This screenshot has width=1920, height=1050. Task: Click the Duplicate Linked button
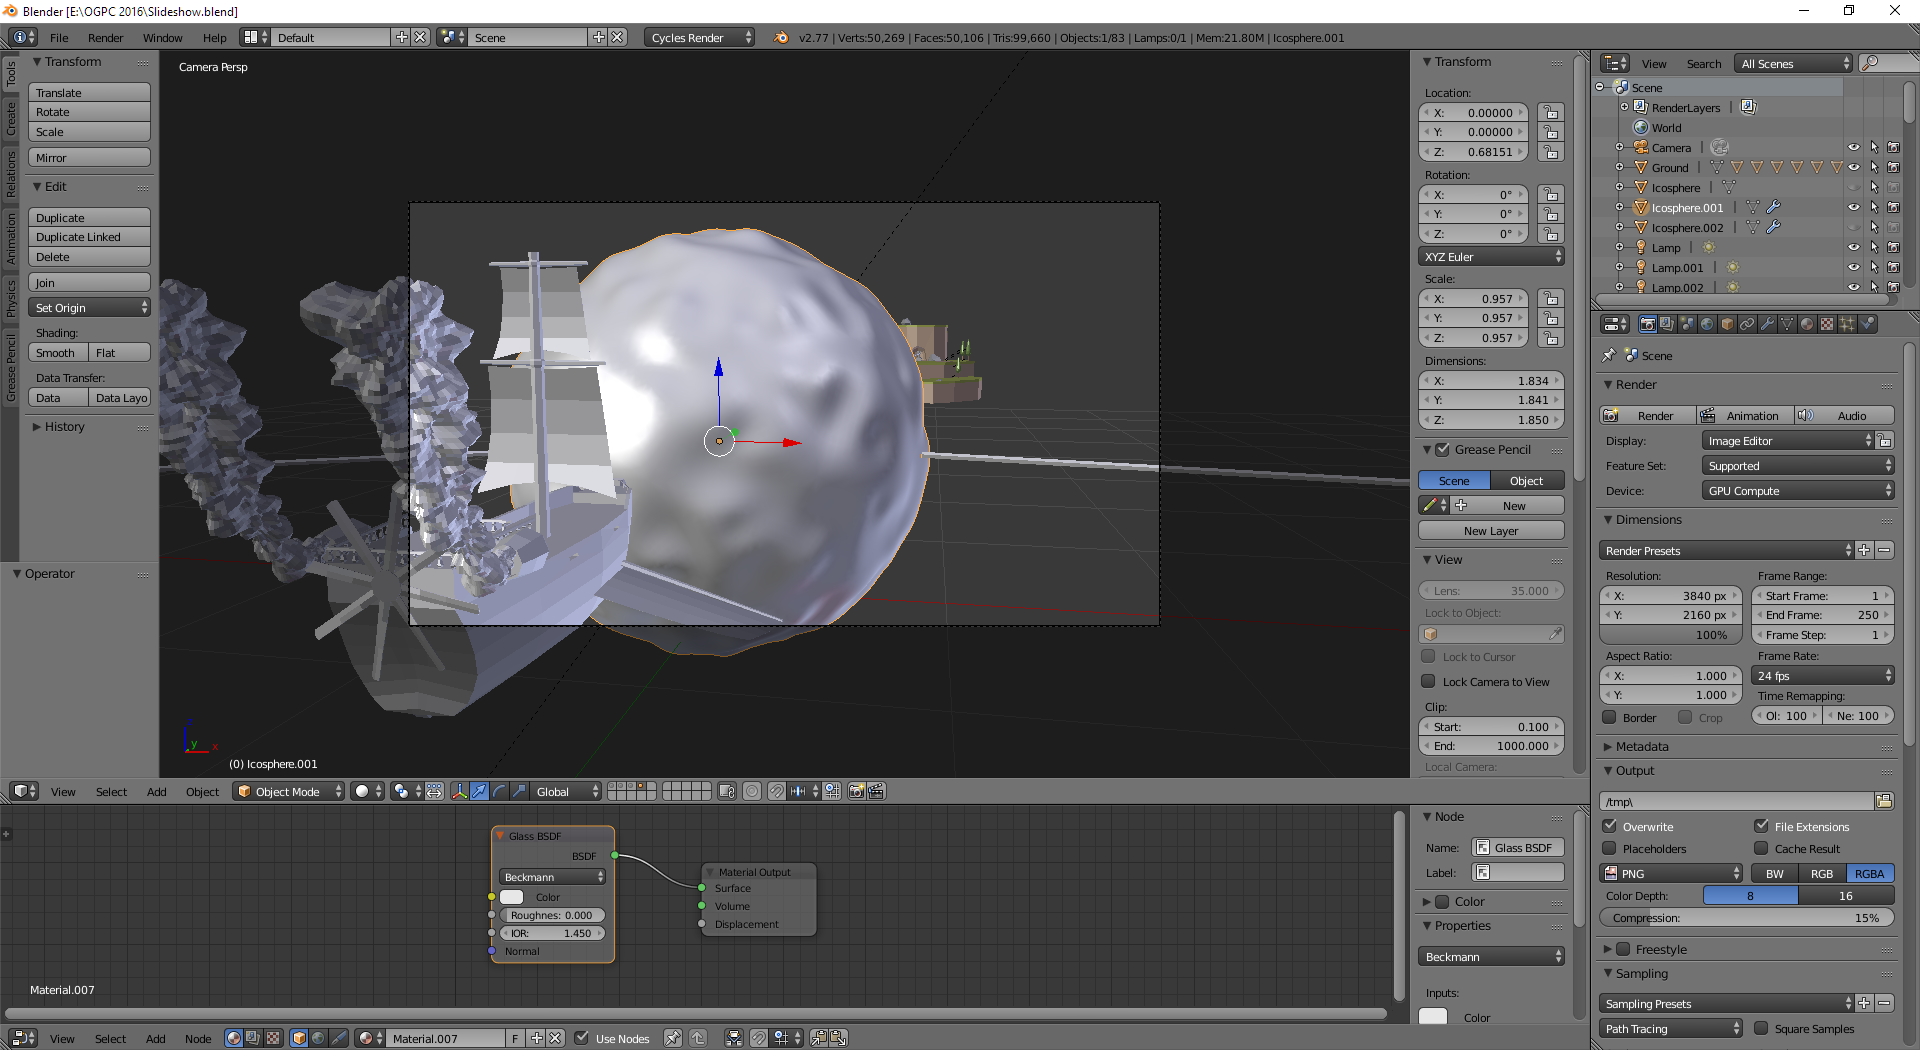click(89, 237)
